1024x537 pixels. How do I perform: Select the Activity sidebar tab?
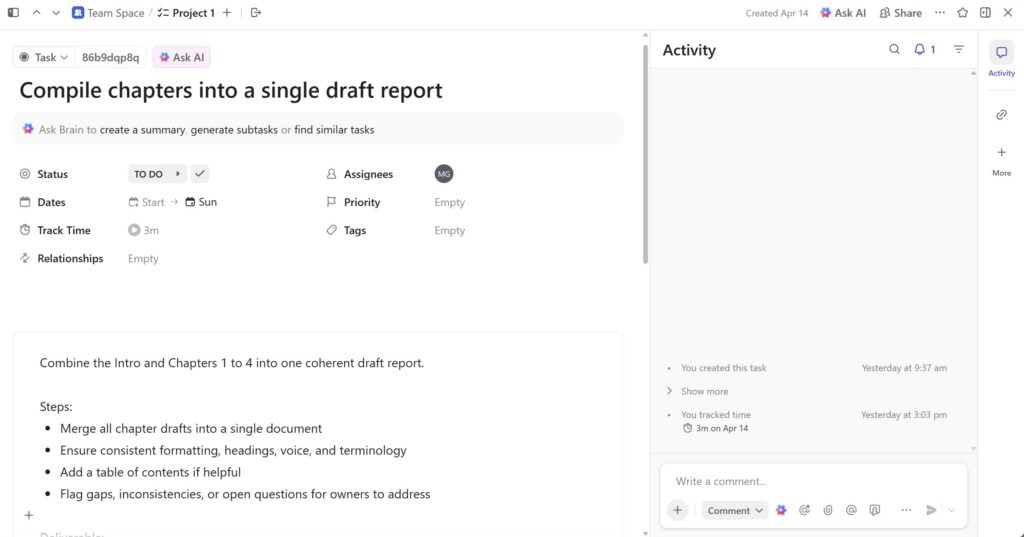click(1001, 59)
